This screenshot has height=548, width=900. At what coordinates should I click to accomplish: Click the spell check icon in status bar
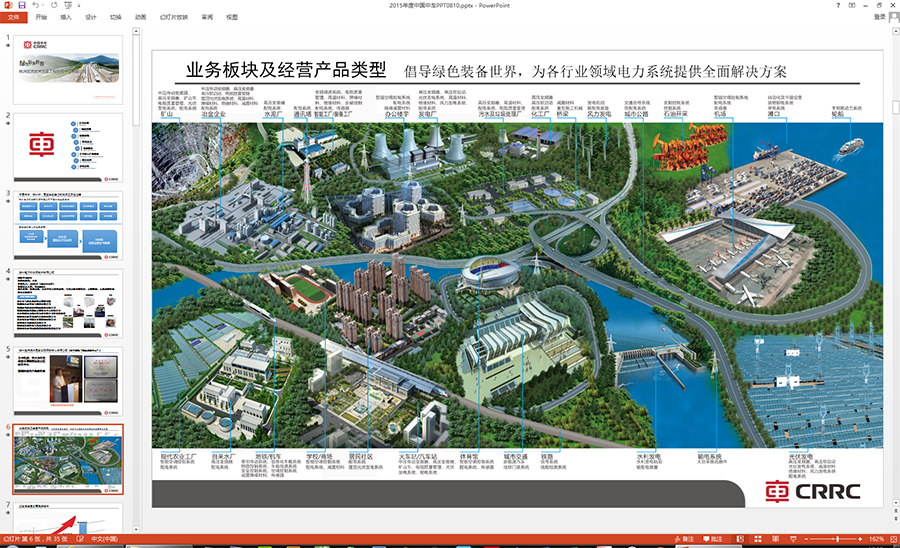click(x=80, y=539)
